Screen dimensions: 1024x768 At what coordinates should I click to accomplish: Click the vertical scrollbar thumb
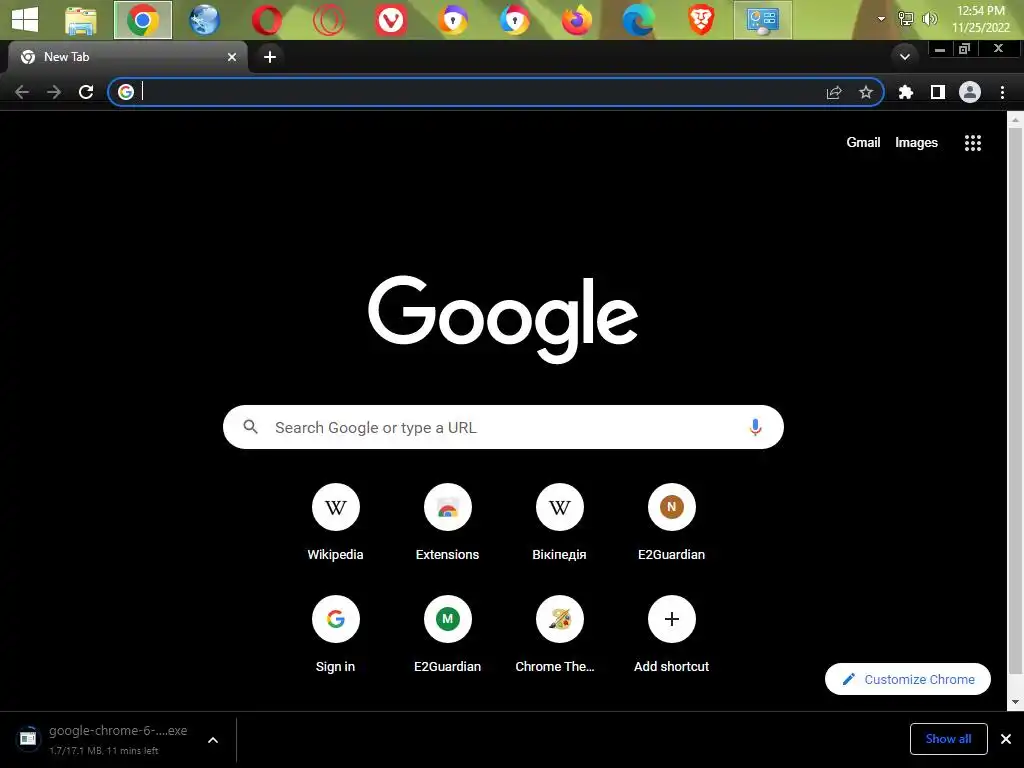[x=1016, y=399]
